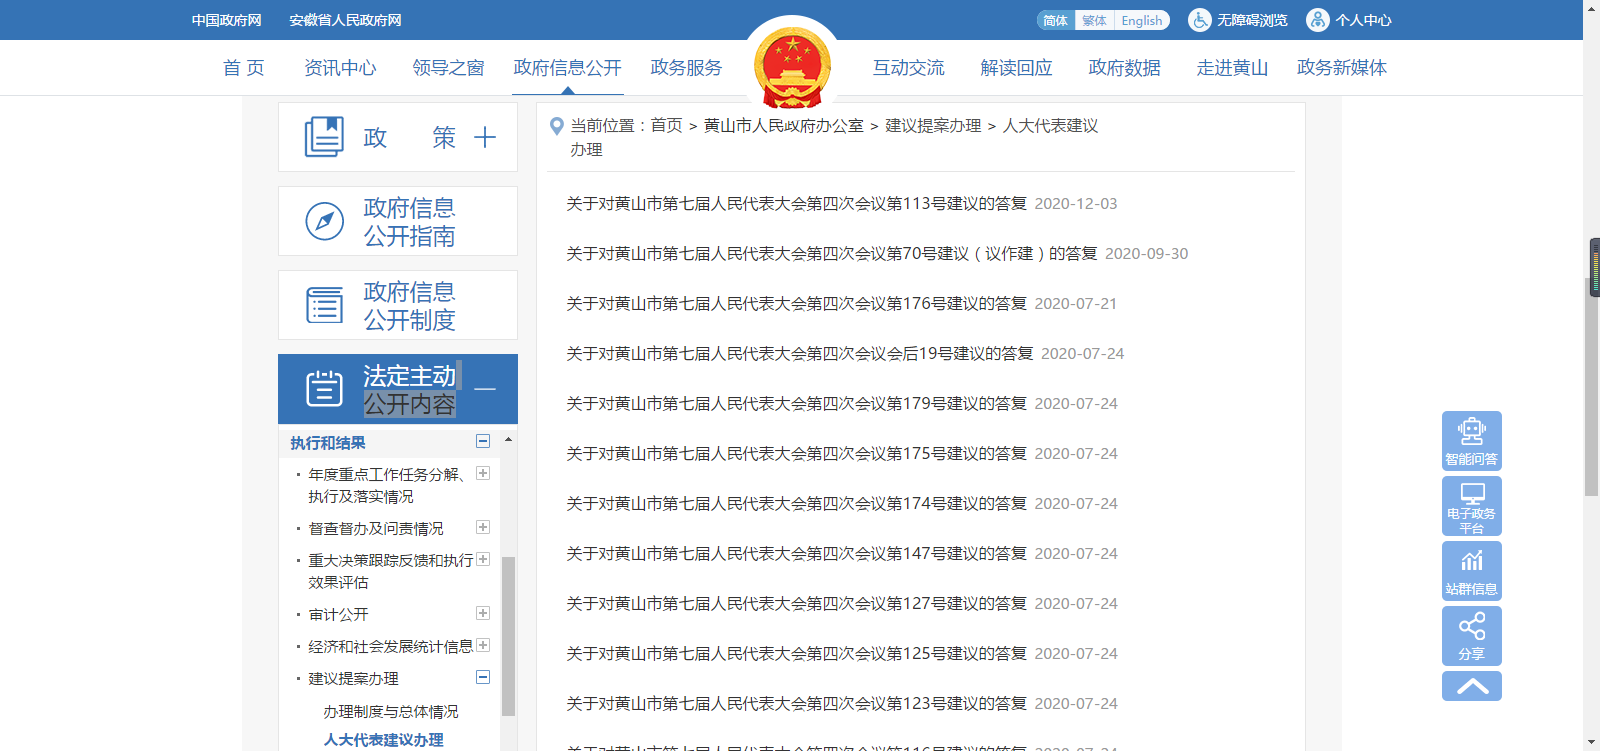Expand the 审计公开 tree item
Screen dimensions: 1600x751
click(483, 613)
